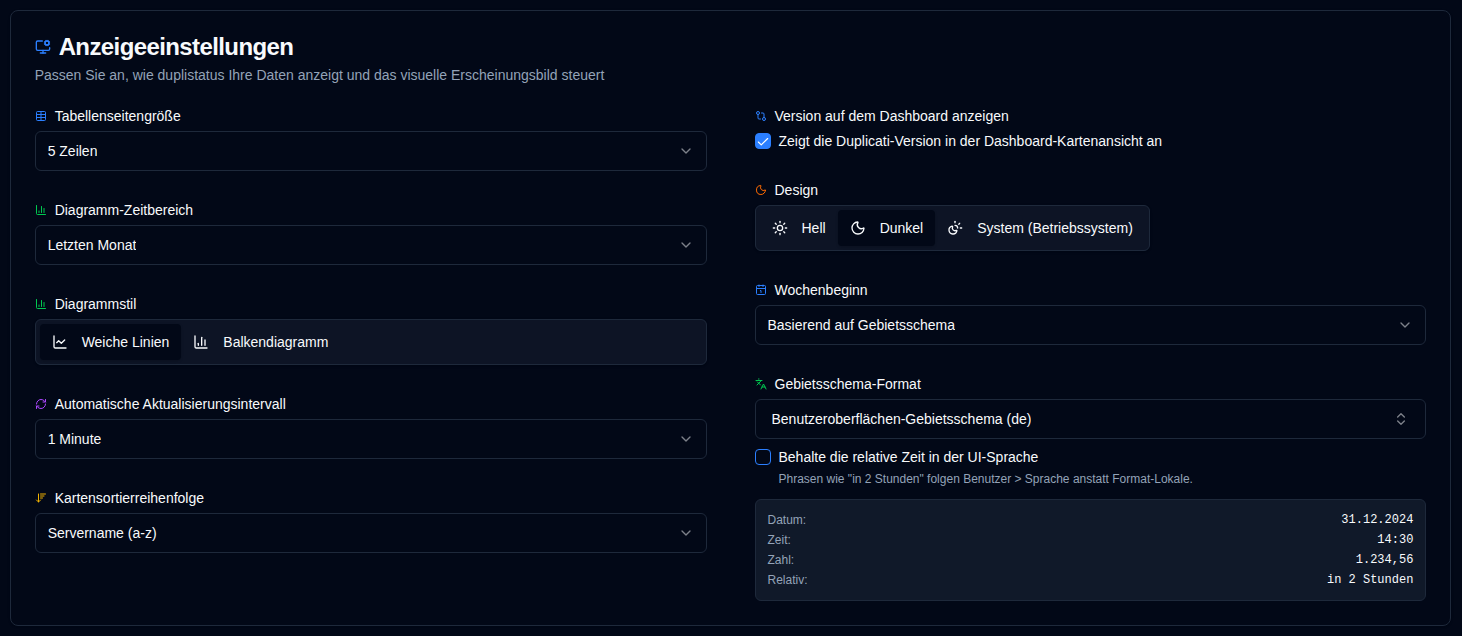Choose Balkendiagramm chart style
Screen dimensions: 1462x636
point(261,342)
